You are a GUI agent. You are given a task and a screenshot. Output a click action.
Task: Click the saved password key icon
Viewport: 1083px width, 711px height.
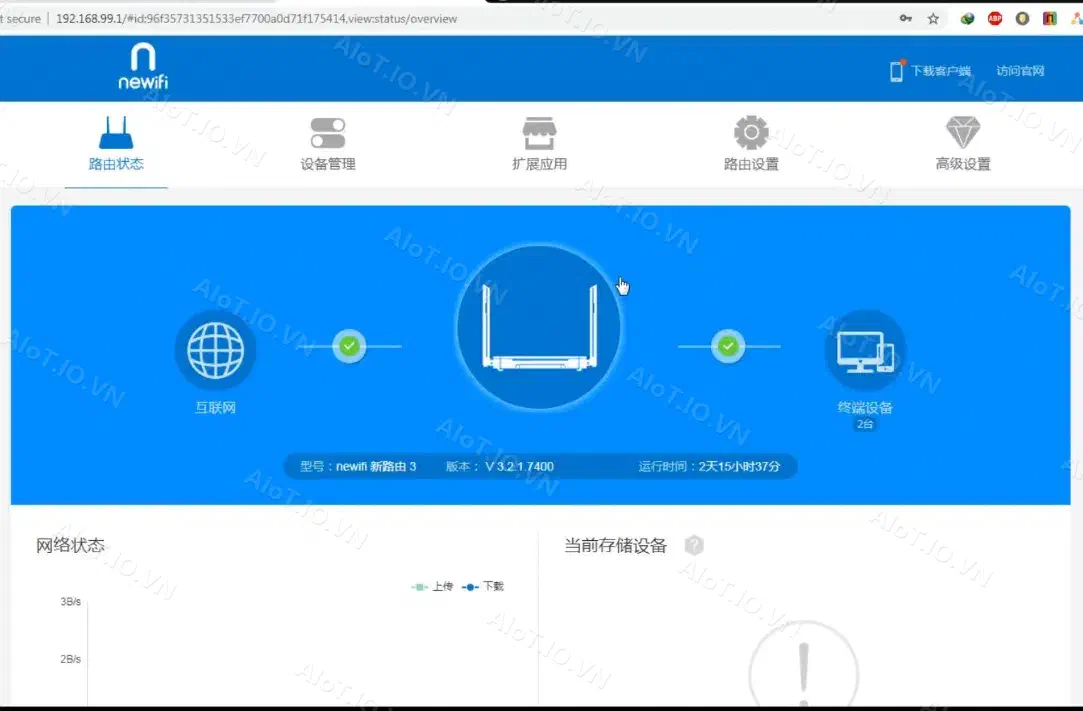pos(905,19)
